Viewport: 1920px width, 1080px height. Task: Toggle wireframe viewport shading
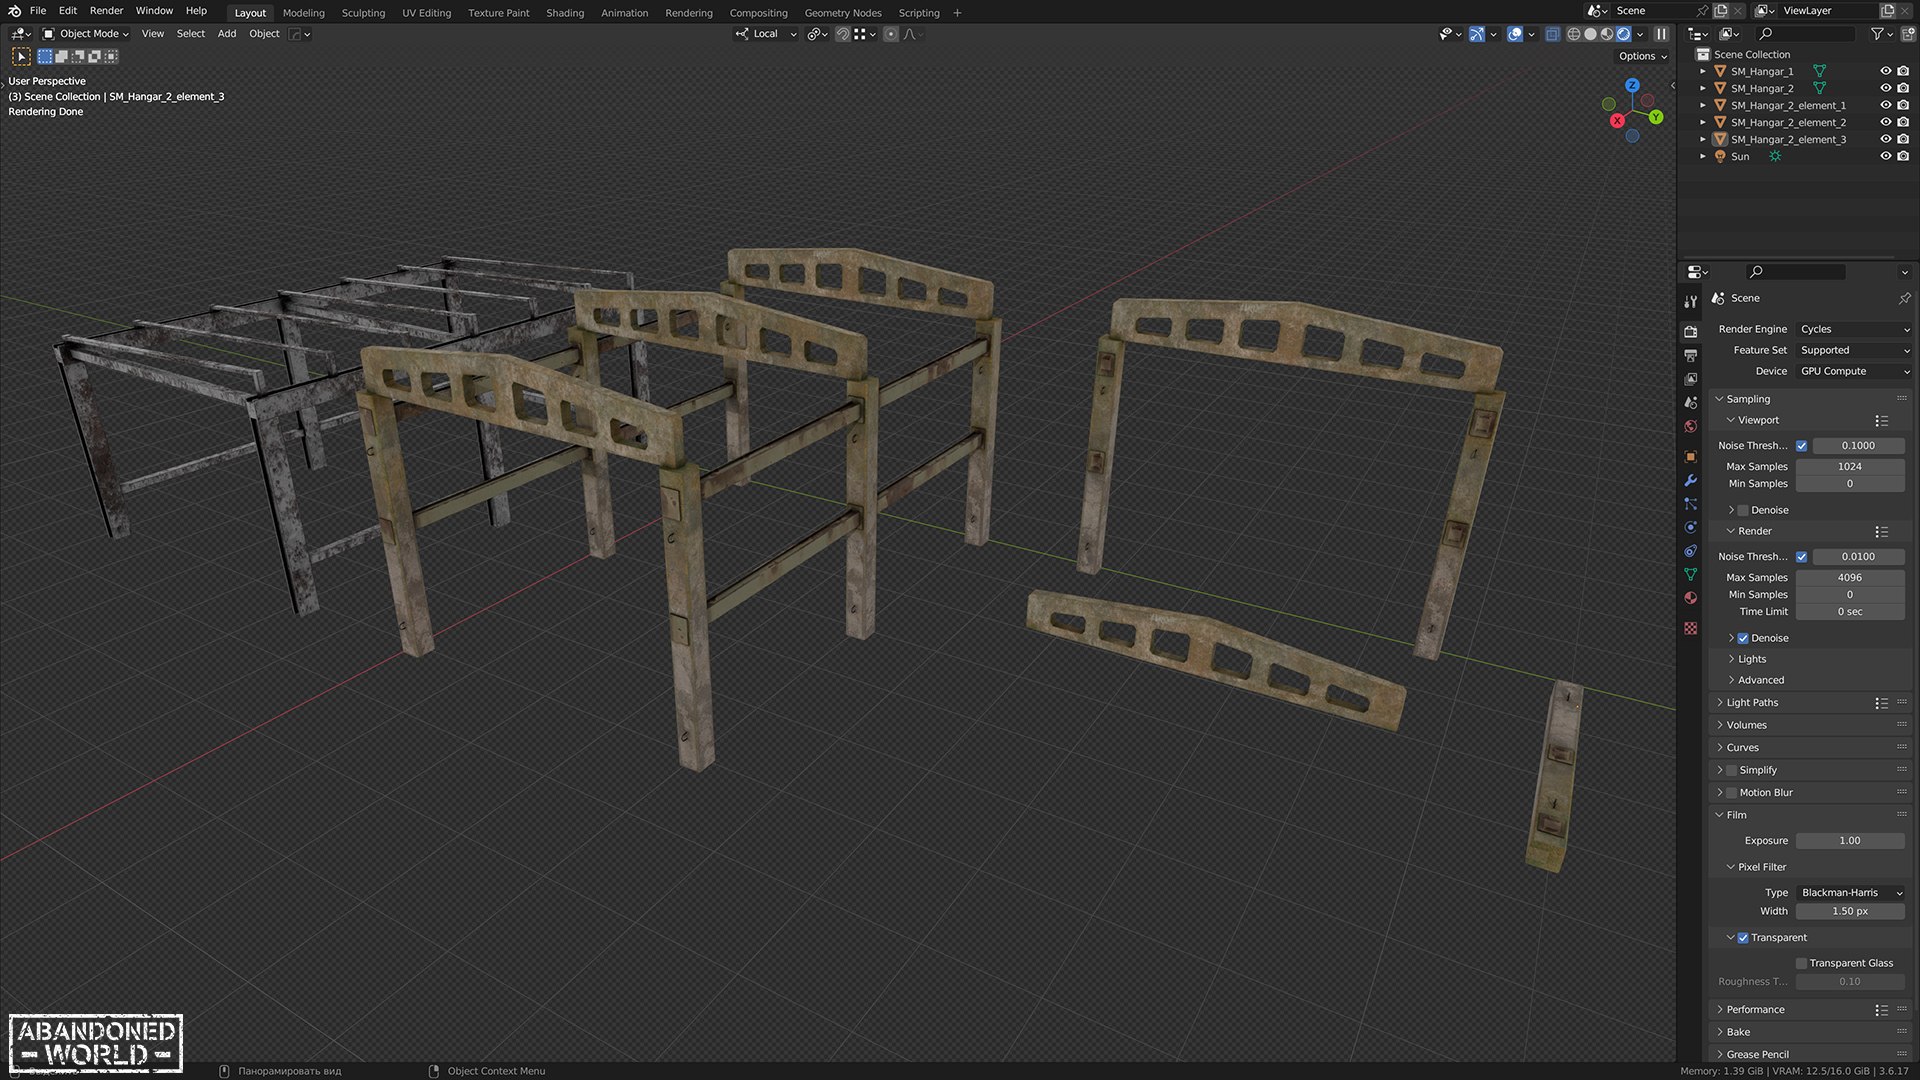tap(1573, 34)
